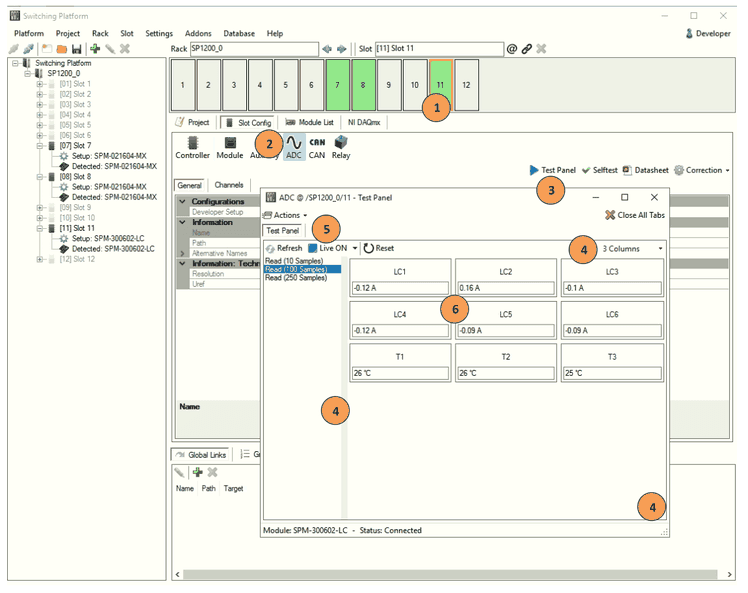Click the Developer user icon
748x593 pixels.
tap(689, 33)
